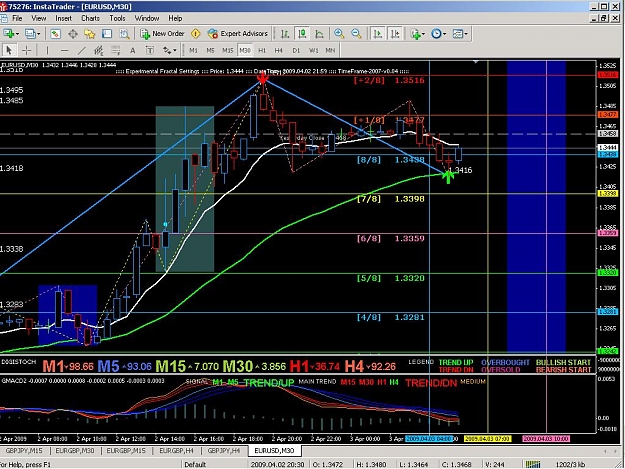Image resolution: width=625 pixels, height=469 pixels.
Task: Show the Navigator panel (folder with star)
Action: (90, 34)
